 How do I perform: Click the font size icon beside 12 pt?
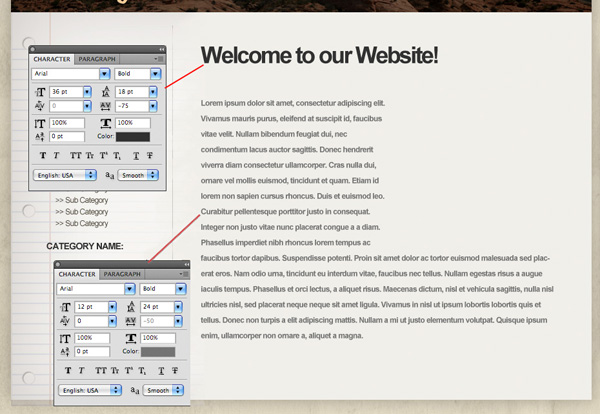pos(65,307)
